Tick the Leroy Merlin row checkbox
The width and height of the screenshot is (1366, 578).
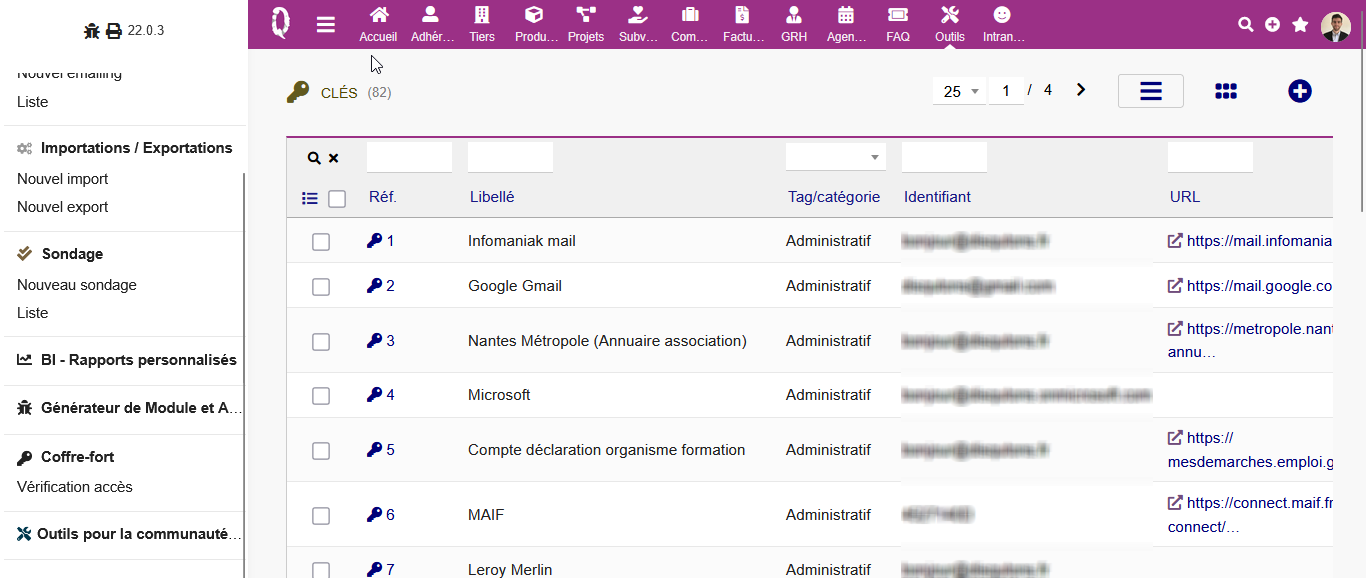321,570
